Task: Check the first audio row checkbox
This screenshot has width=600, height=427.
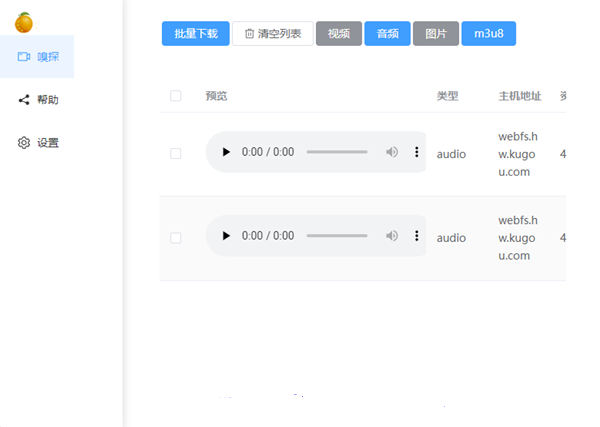Action: [x=176, y=153]
